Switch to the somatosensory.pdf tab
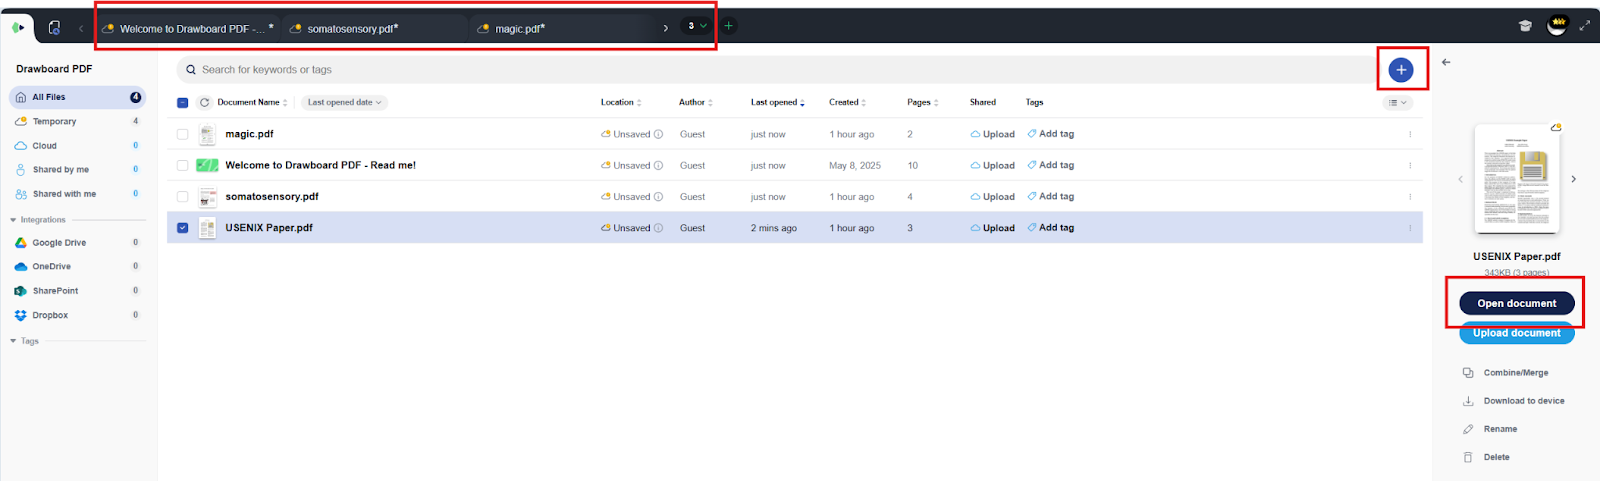The height and width of the screenshot is (481, 1600). tap(375, 28)
